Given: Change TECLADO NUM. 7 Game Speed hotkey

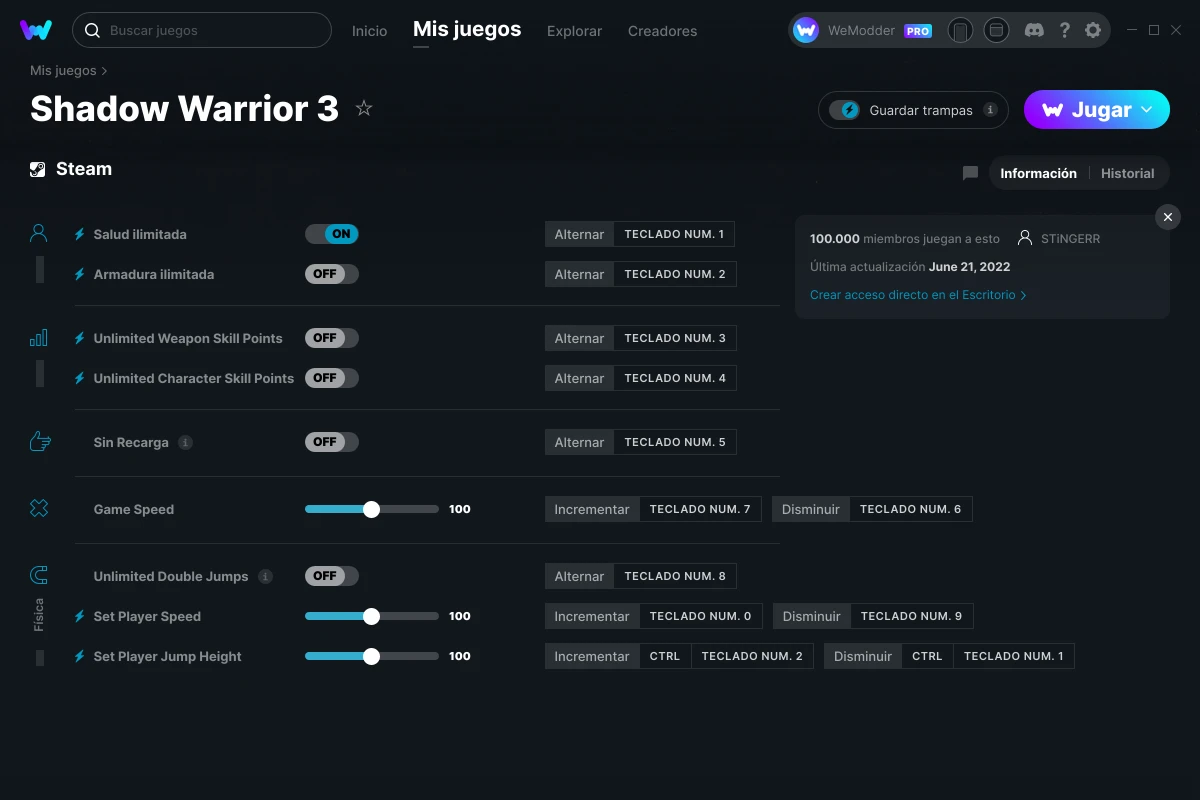Looking at the screenshot, I should click(x=700, y=509).
